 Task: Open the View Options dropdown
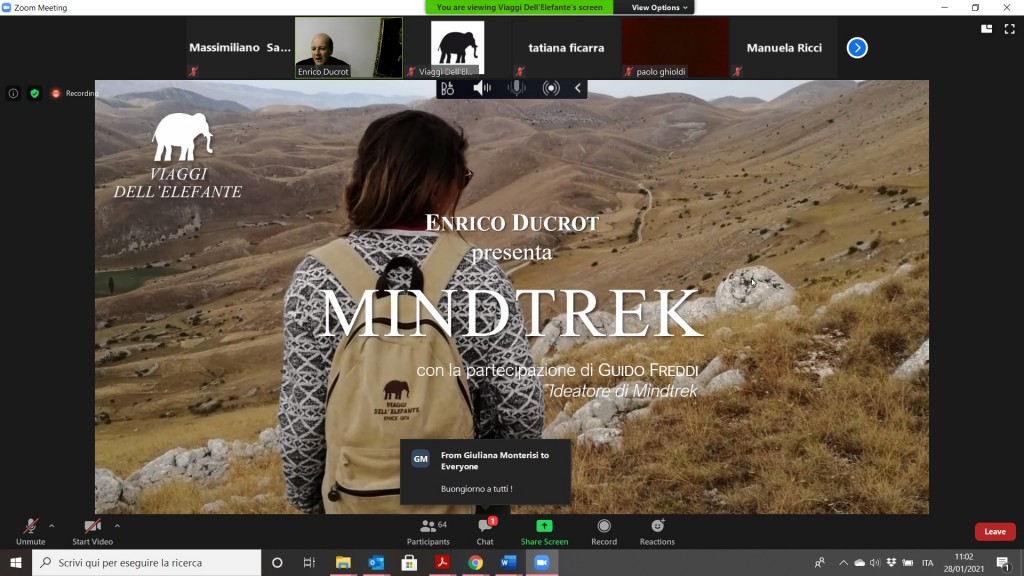pyautogui.click(x=660, y=7)
